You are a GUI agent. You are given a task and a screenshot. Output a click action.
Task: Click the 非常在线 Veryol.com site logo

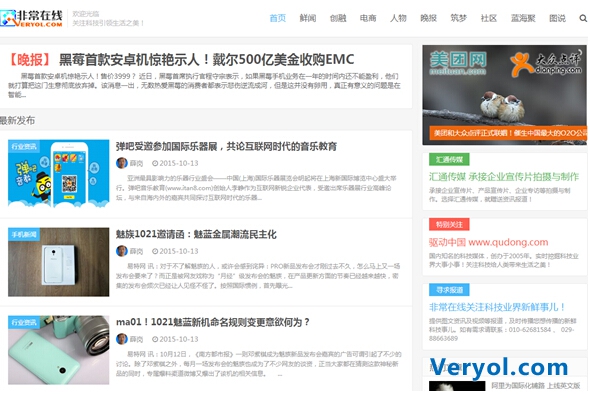pyautogui.click(x=31, y=18)
